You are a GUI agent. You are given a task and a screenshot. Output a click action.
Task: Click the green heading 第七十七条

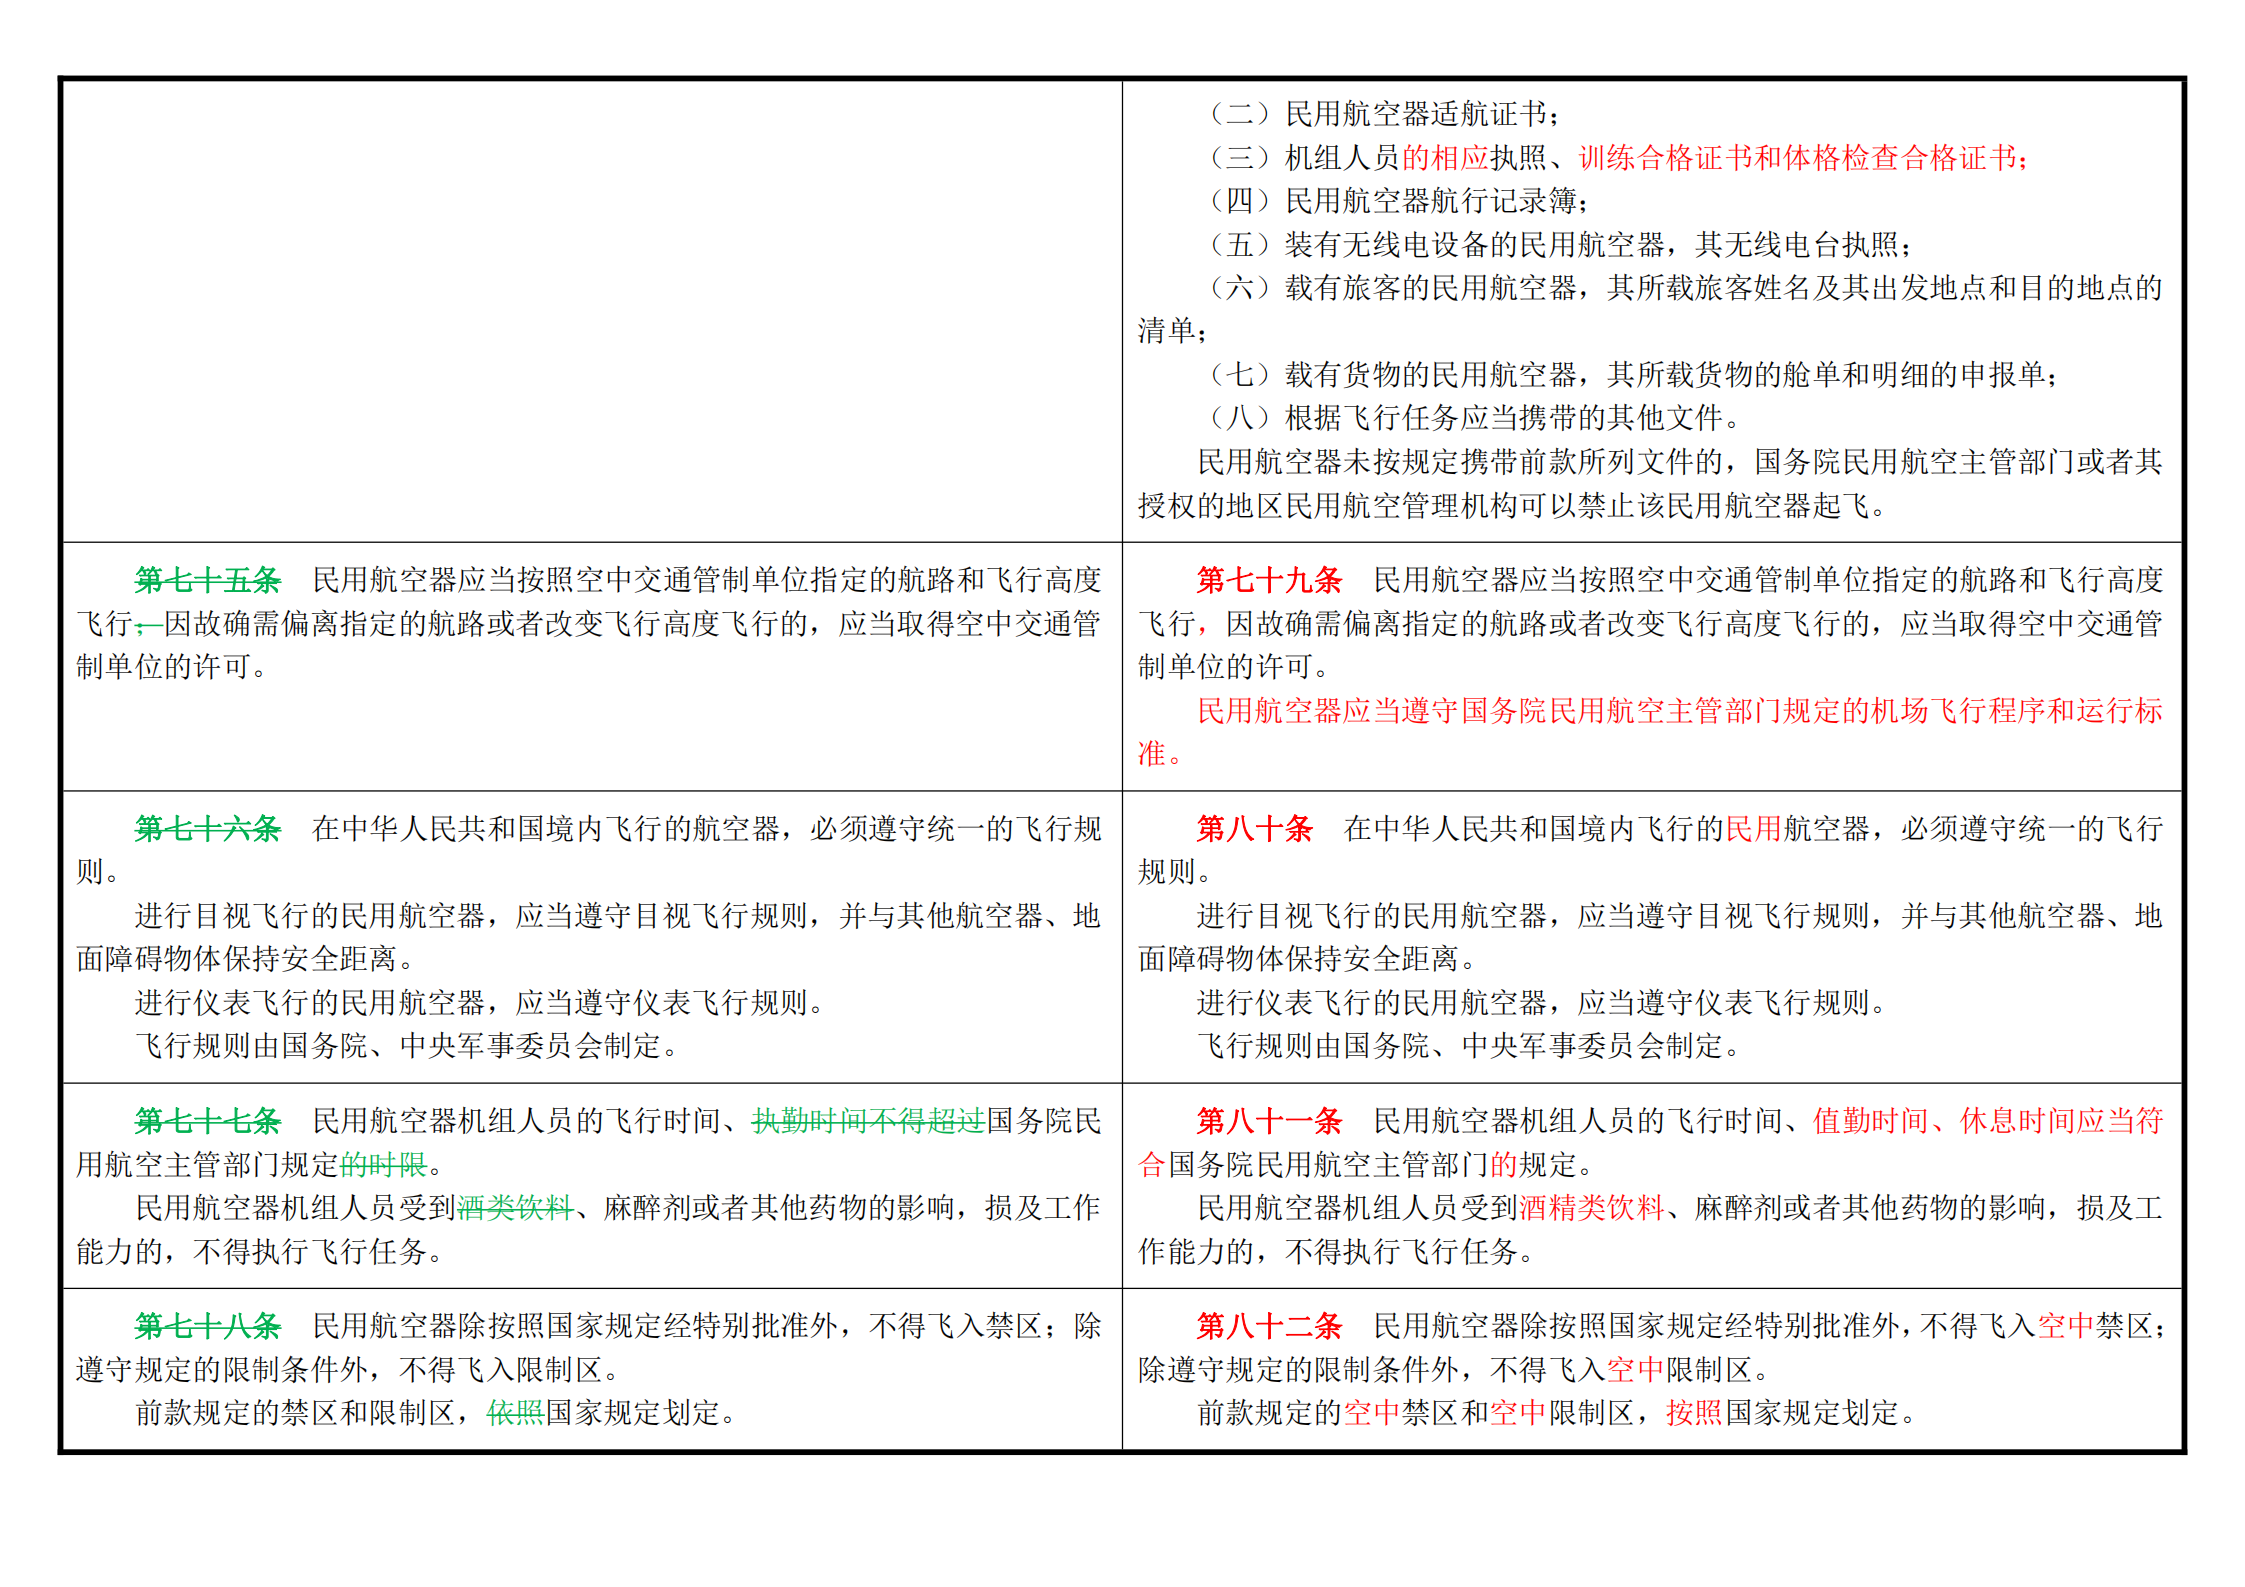(x=208, y=1121)
